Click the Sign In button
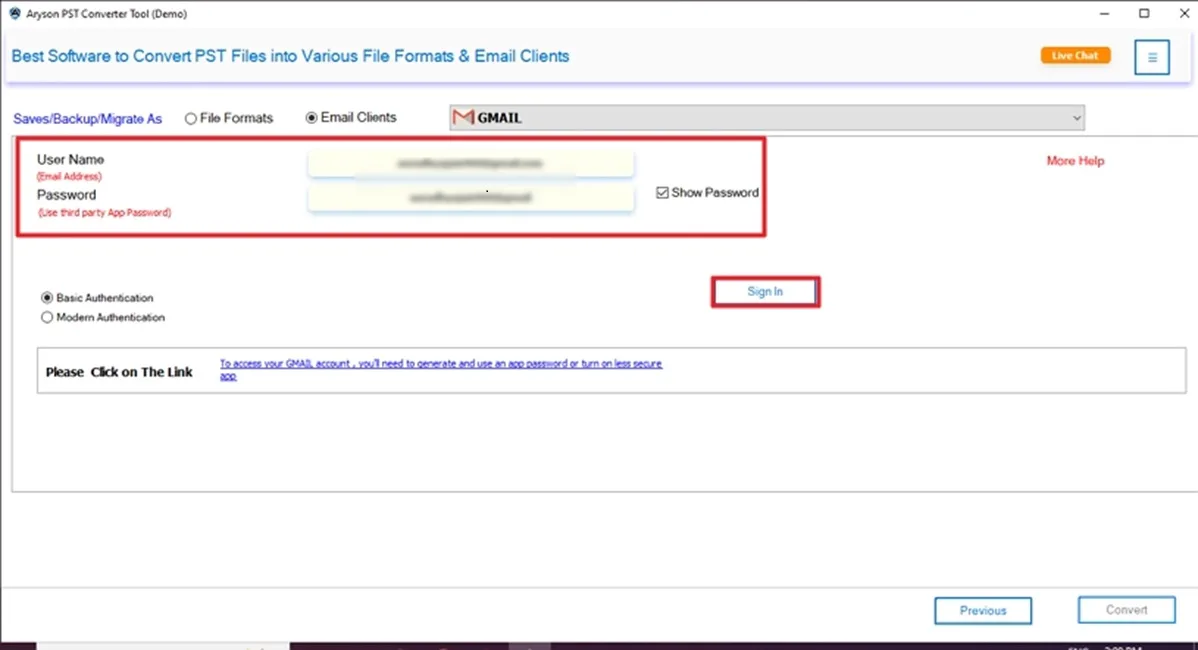Screen dimensions: 1198x650 [765, 292]
